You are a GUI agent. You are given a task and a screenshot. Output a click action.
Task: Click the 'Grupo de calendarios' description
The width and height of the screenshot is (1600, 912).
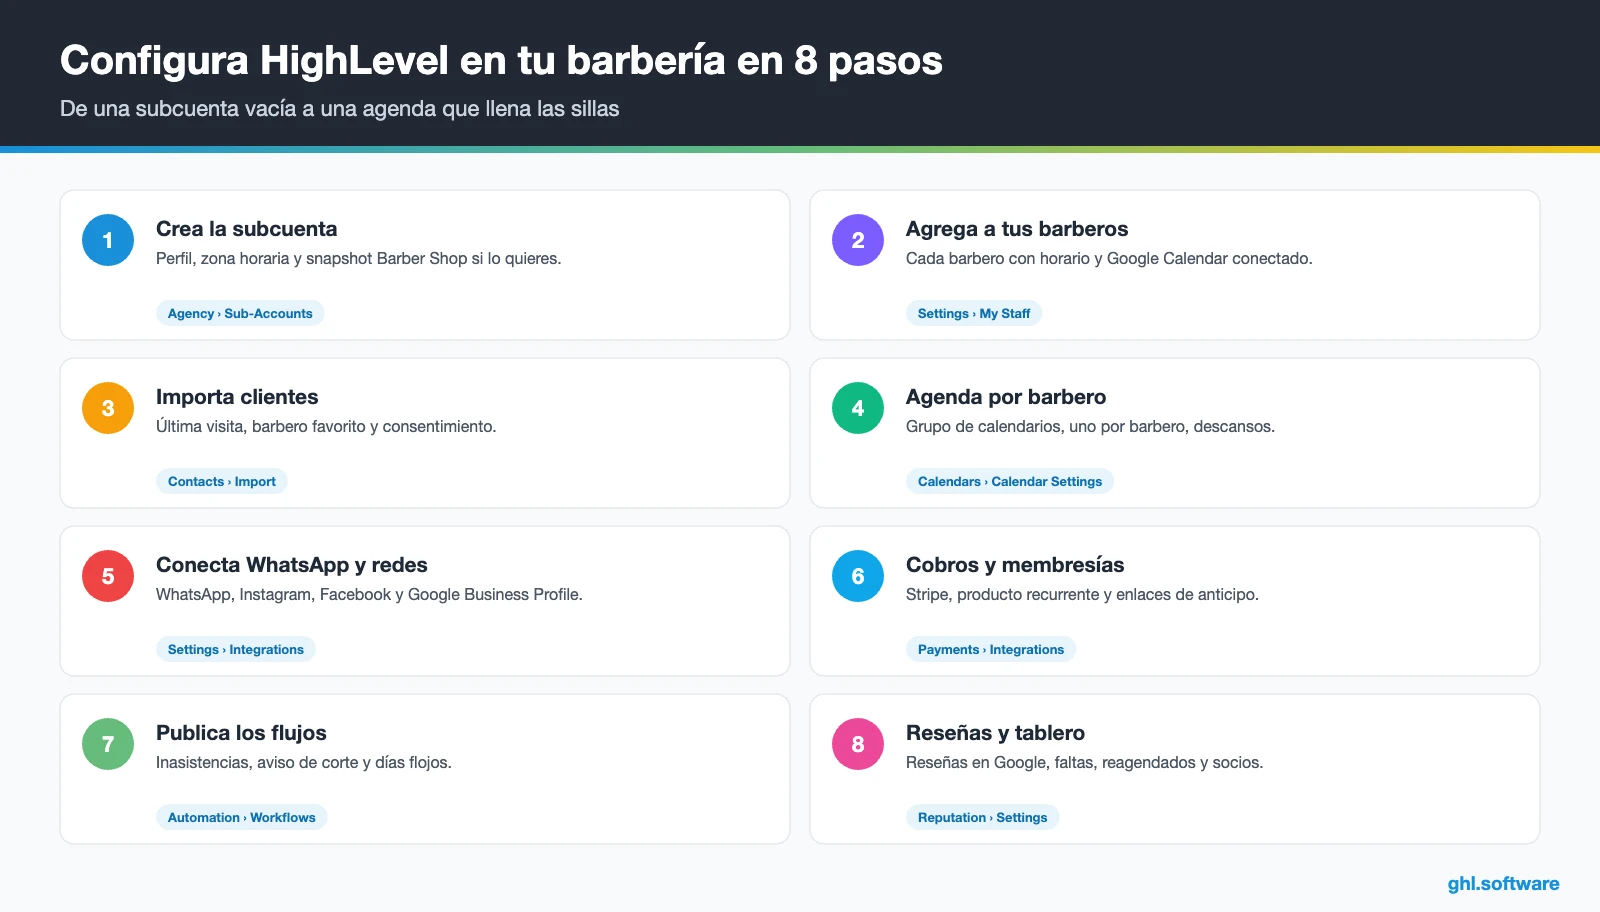pyautogui.click(x=1090, y=427)
